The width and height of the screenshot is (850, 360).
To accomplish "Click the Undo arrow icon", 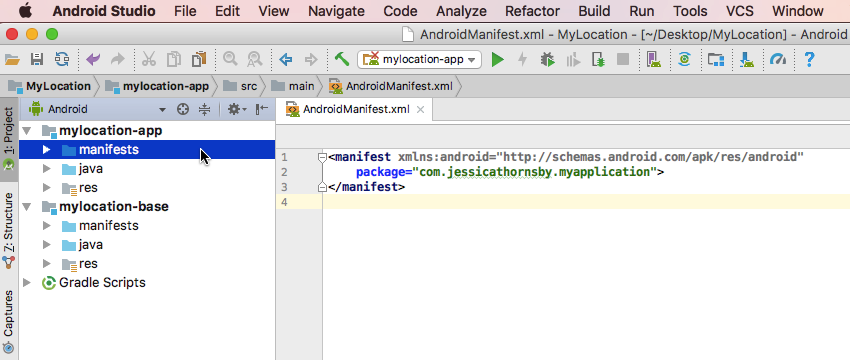I will [x=93, y=59].
